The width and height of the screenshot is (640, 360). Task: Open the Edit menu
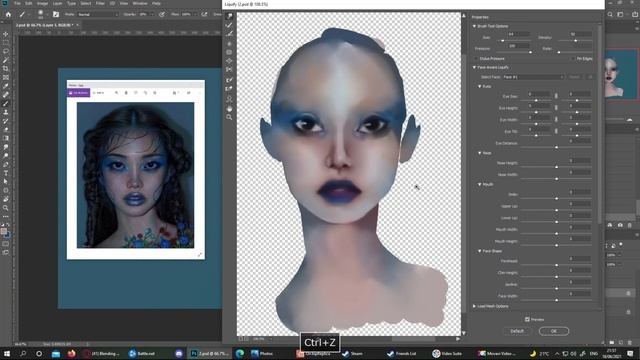click(x=29, y=3)
